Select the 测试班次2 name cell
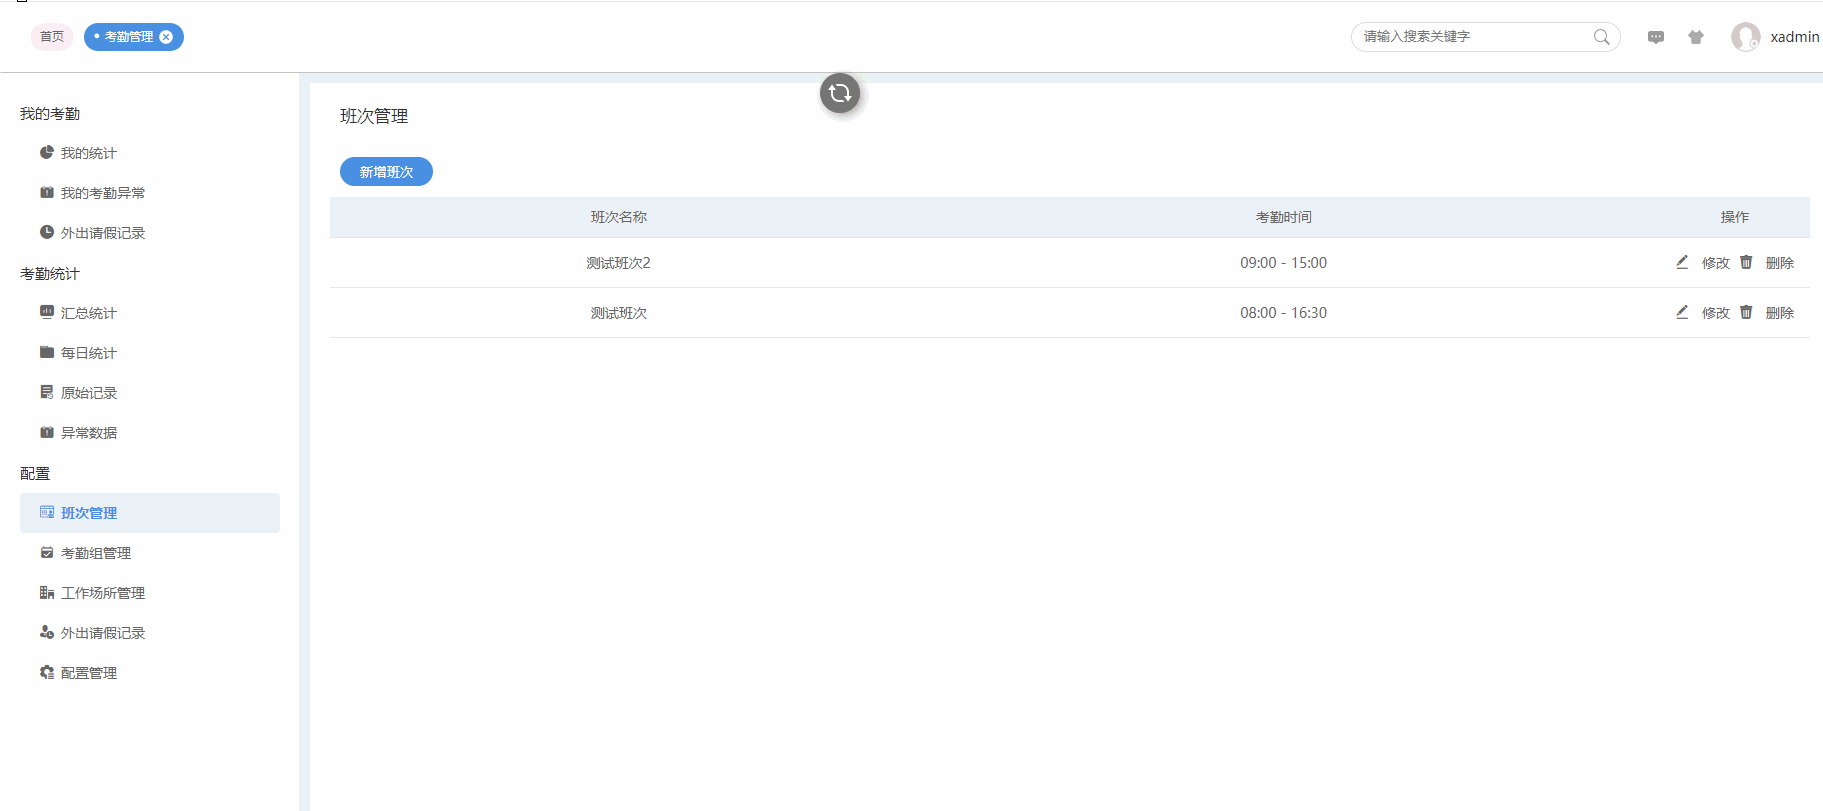Viewport: 1823px width, 811px height. pyautogui.click(x=619, y=263)
